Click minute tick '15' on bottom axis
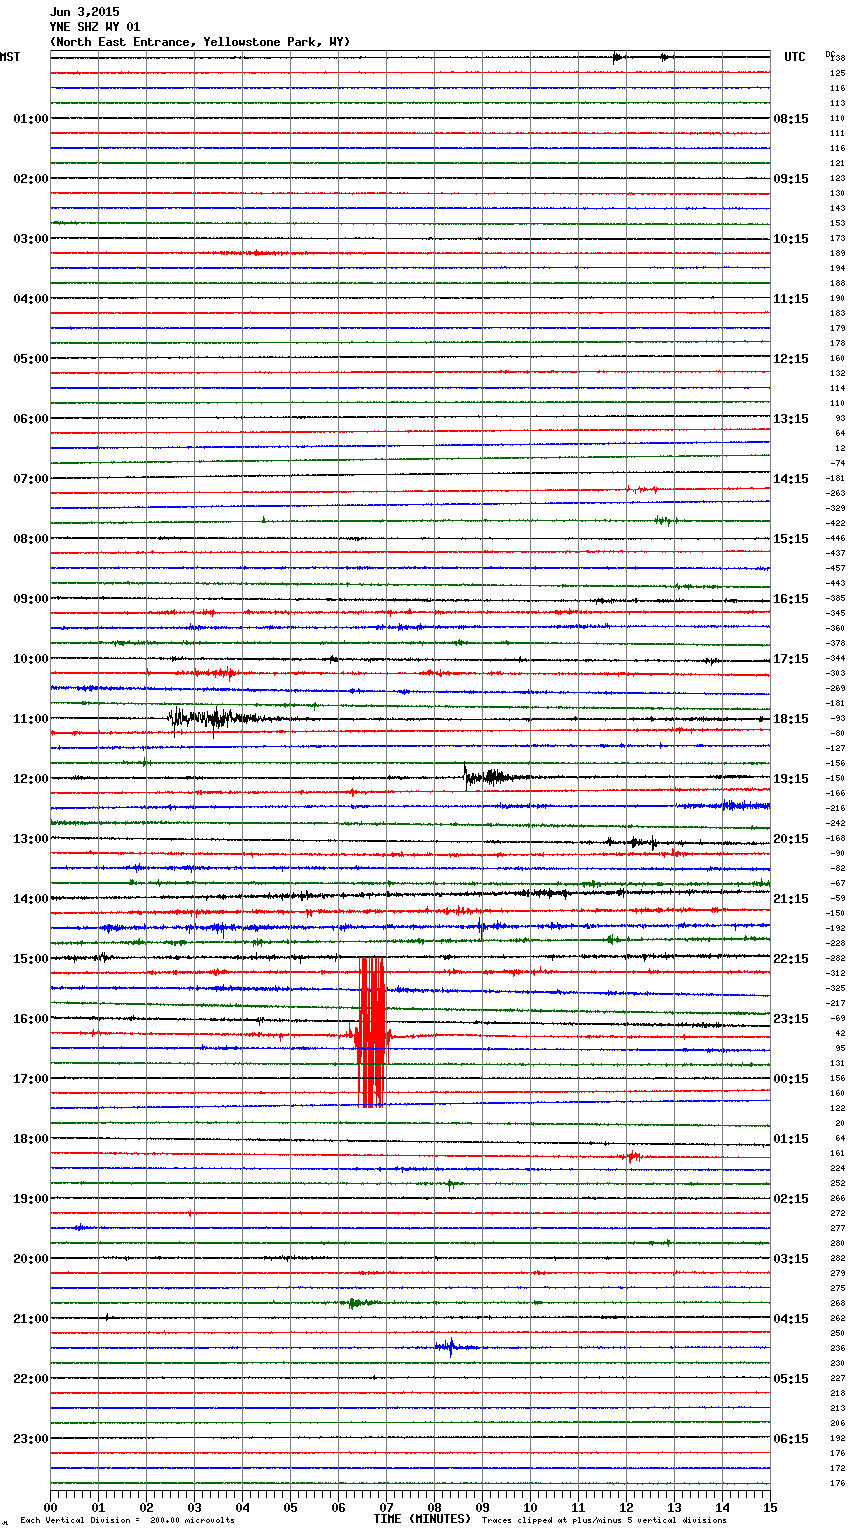The image size is (850, 1534). 770,1507
